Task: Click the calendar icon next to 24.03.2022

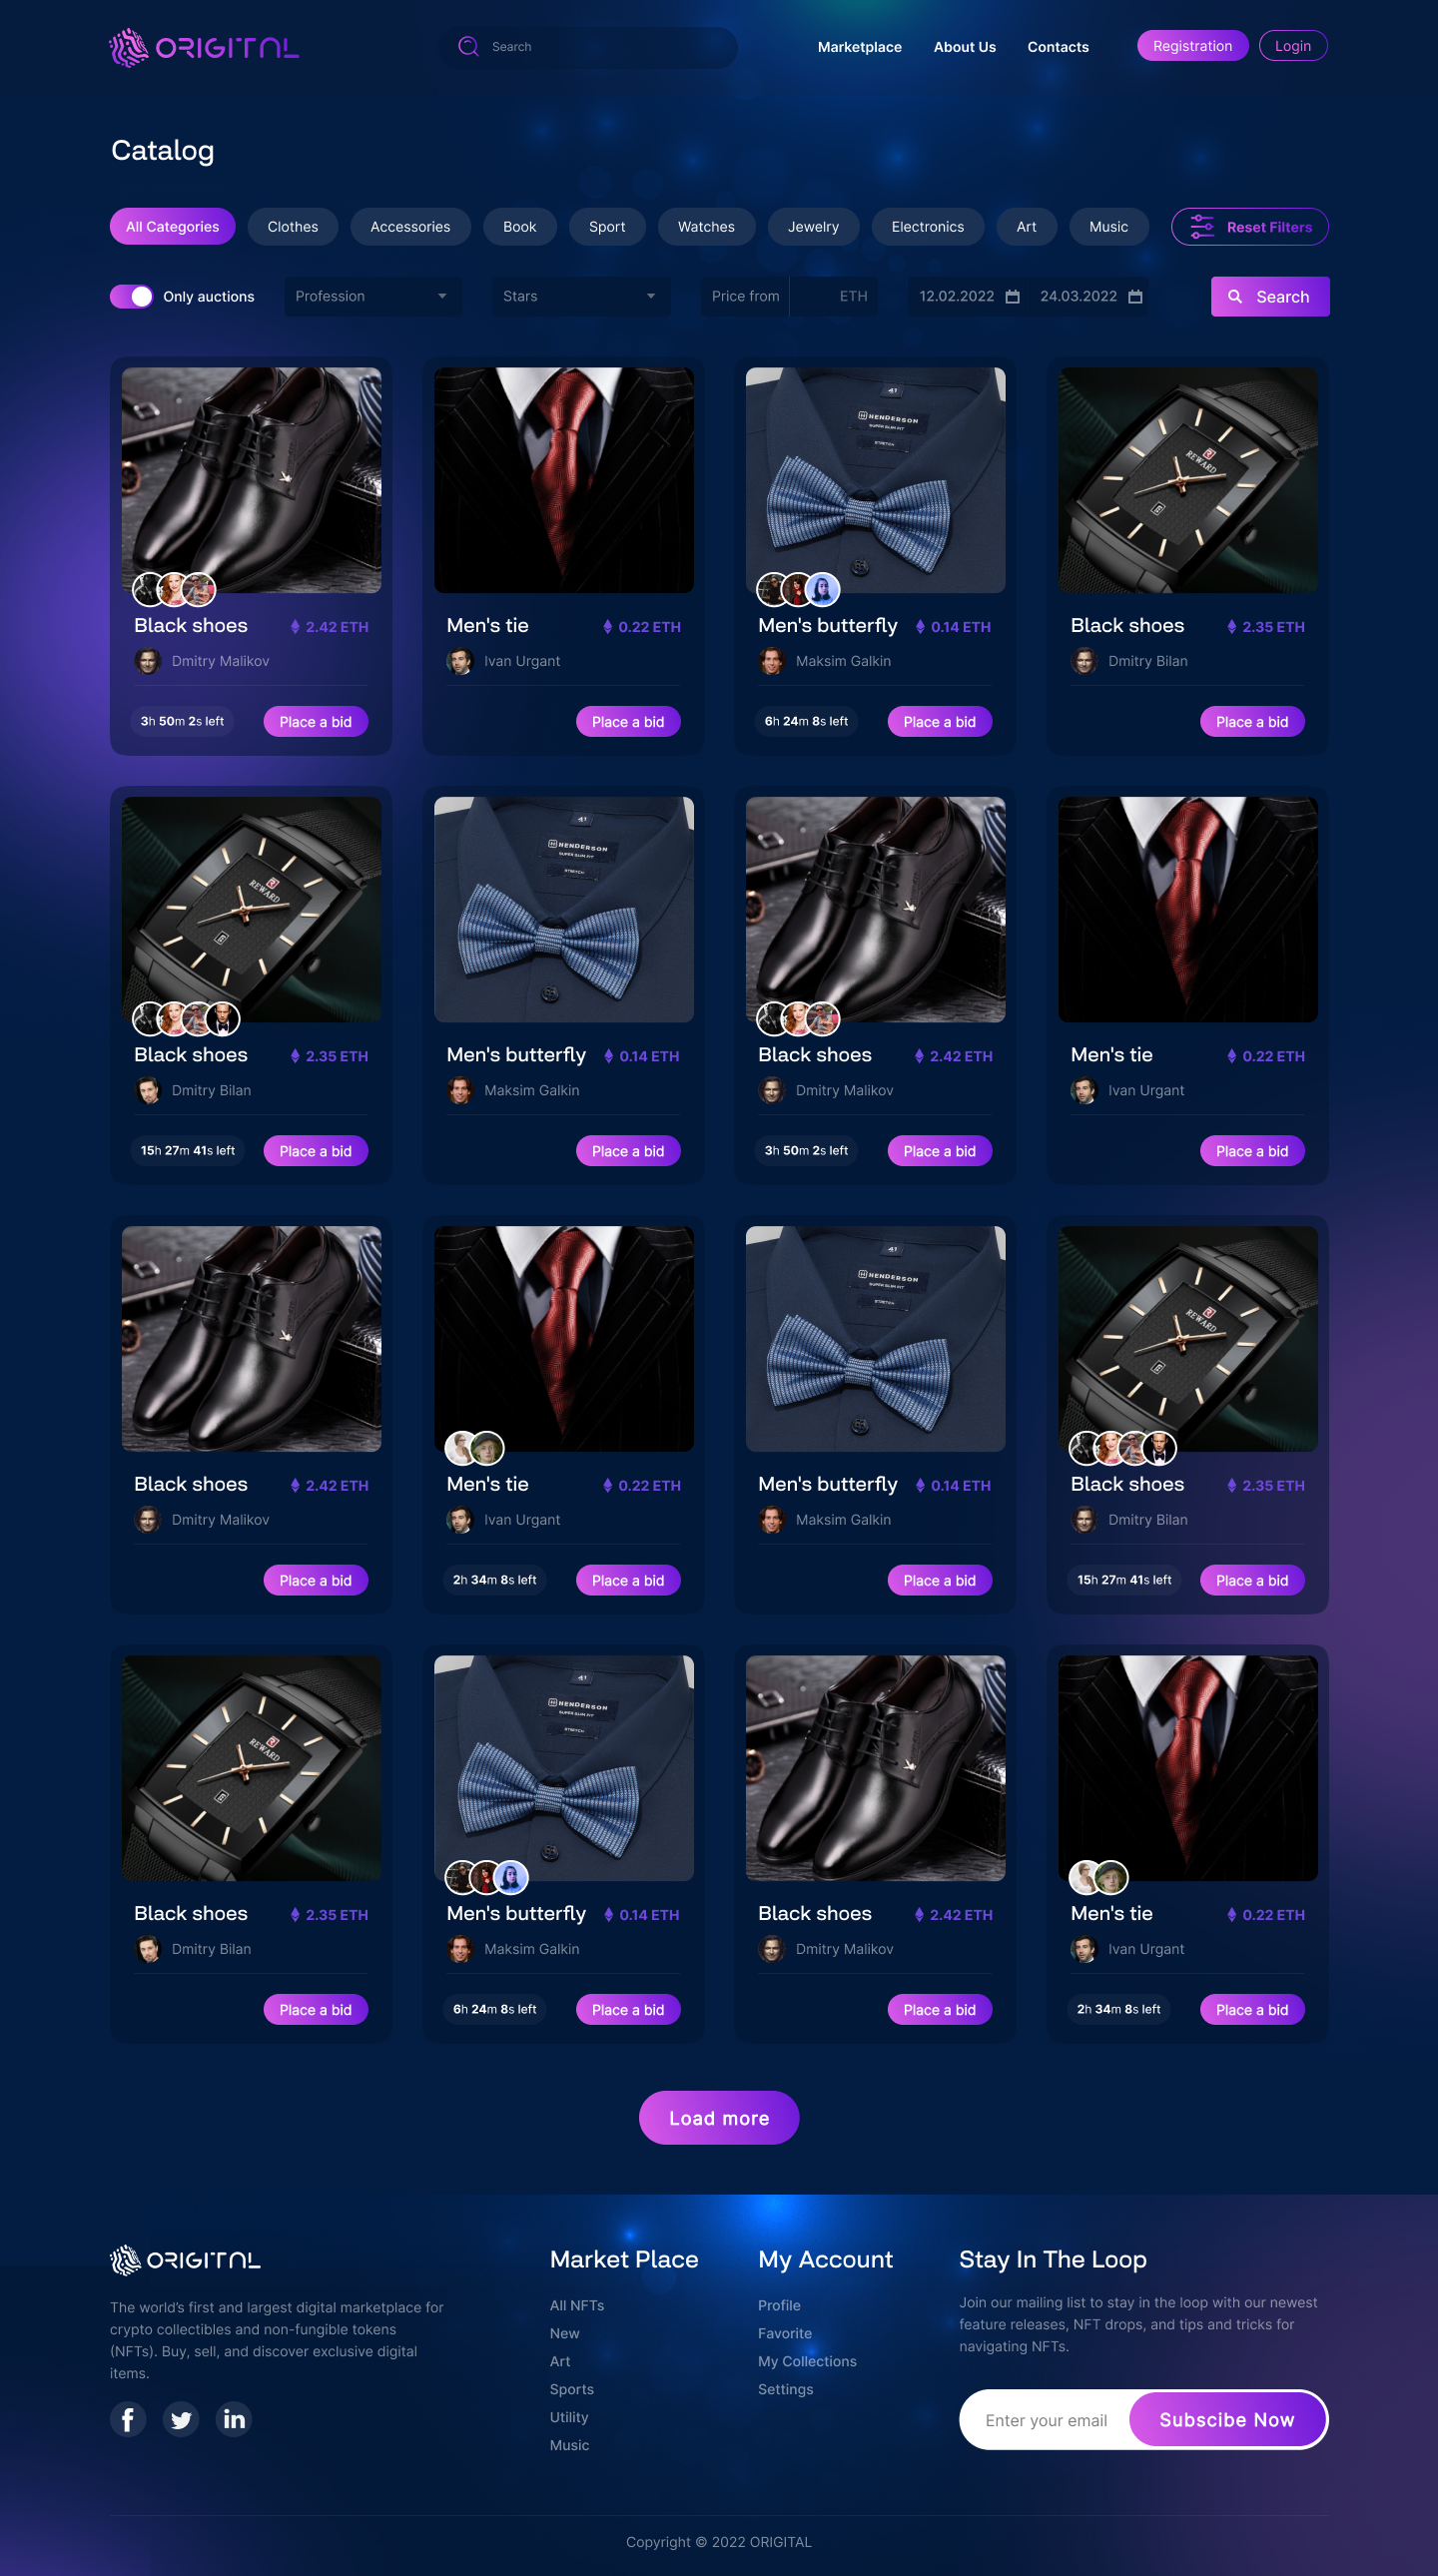Action: pyautogui.click(x=1135, y=297)
